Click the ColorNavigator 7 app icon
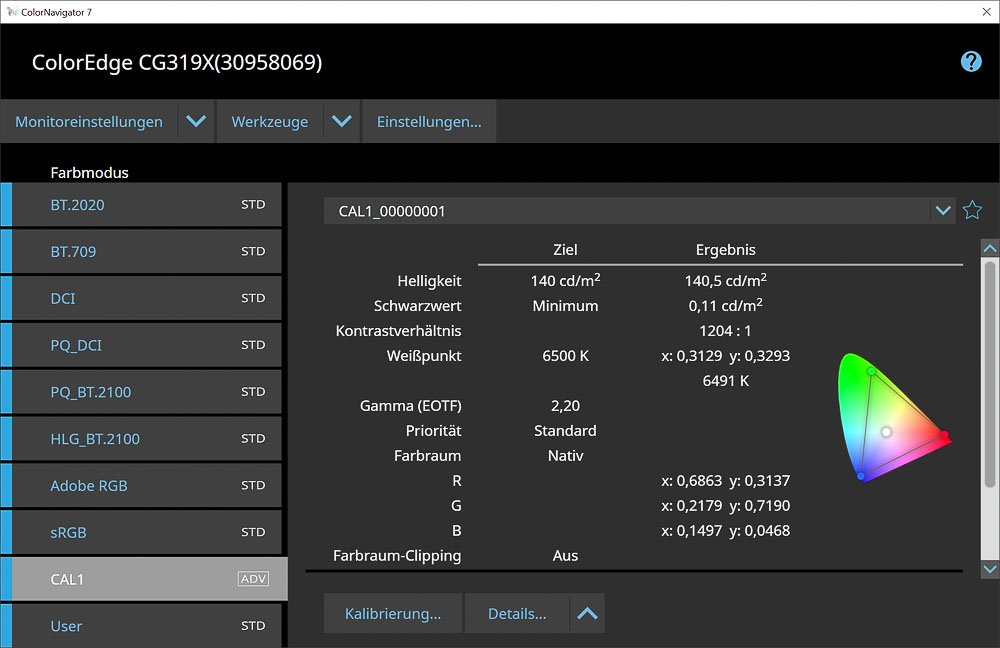Image resolution: width=1000 pixels, height=648 pixels. (11, 12)
